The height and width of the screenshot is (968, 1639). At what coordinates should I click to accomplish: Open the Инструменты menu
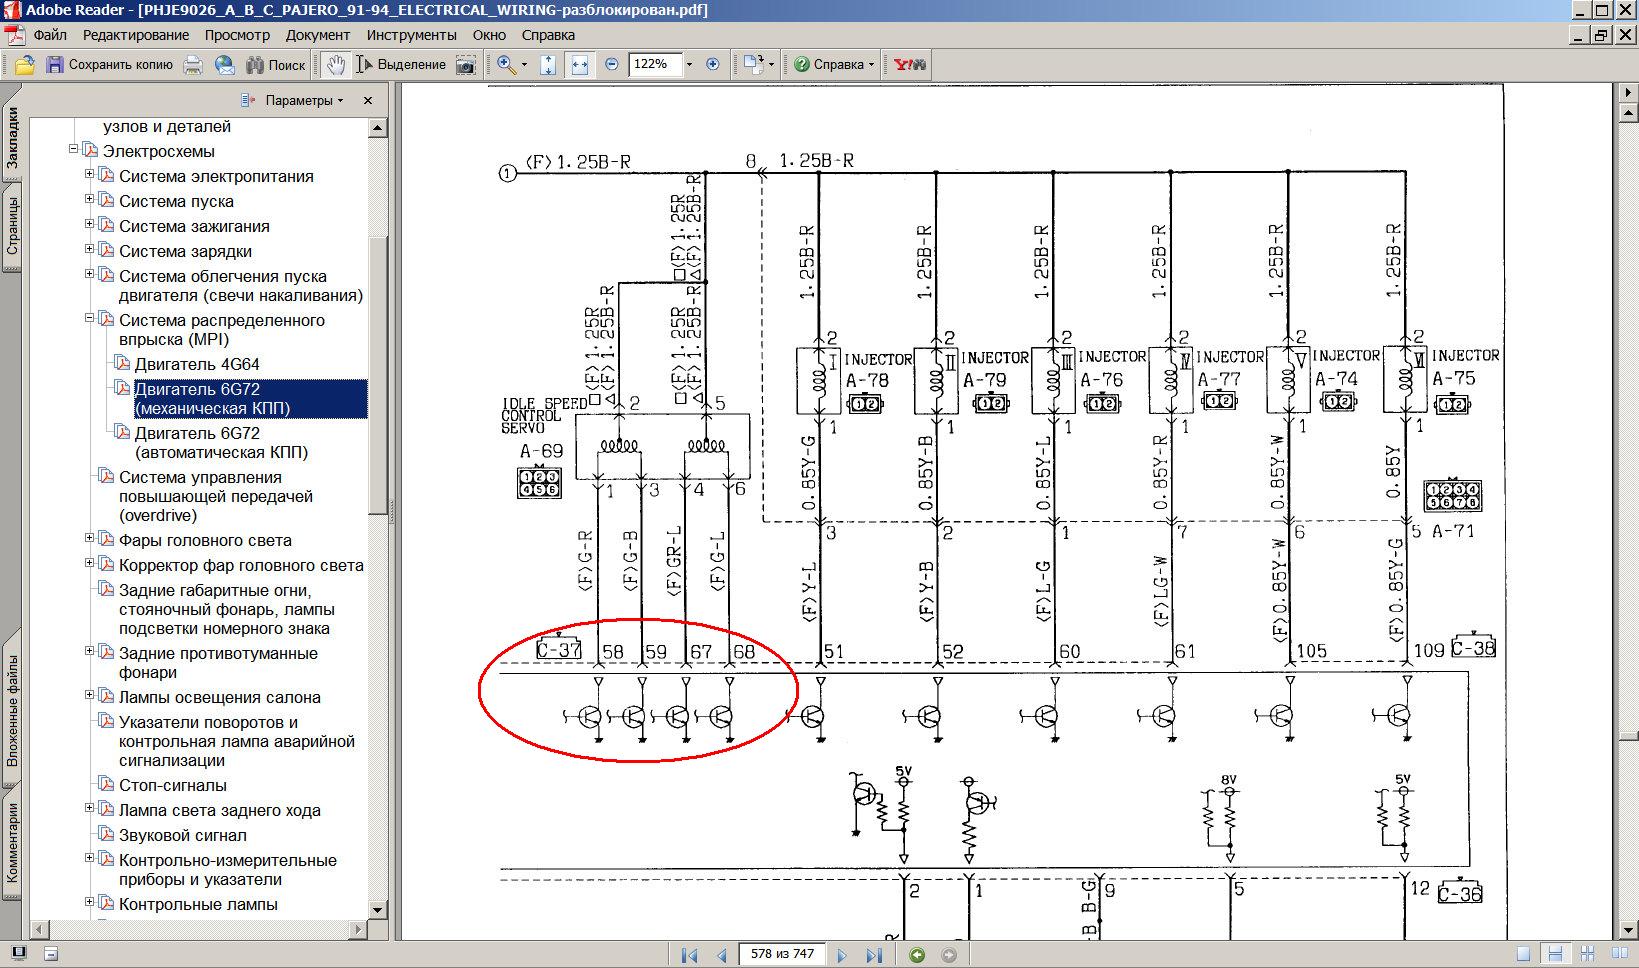[x=411, y=35]
